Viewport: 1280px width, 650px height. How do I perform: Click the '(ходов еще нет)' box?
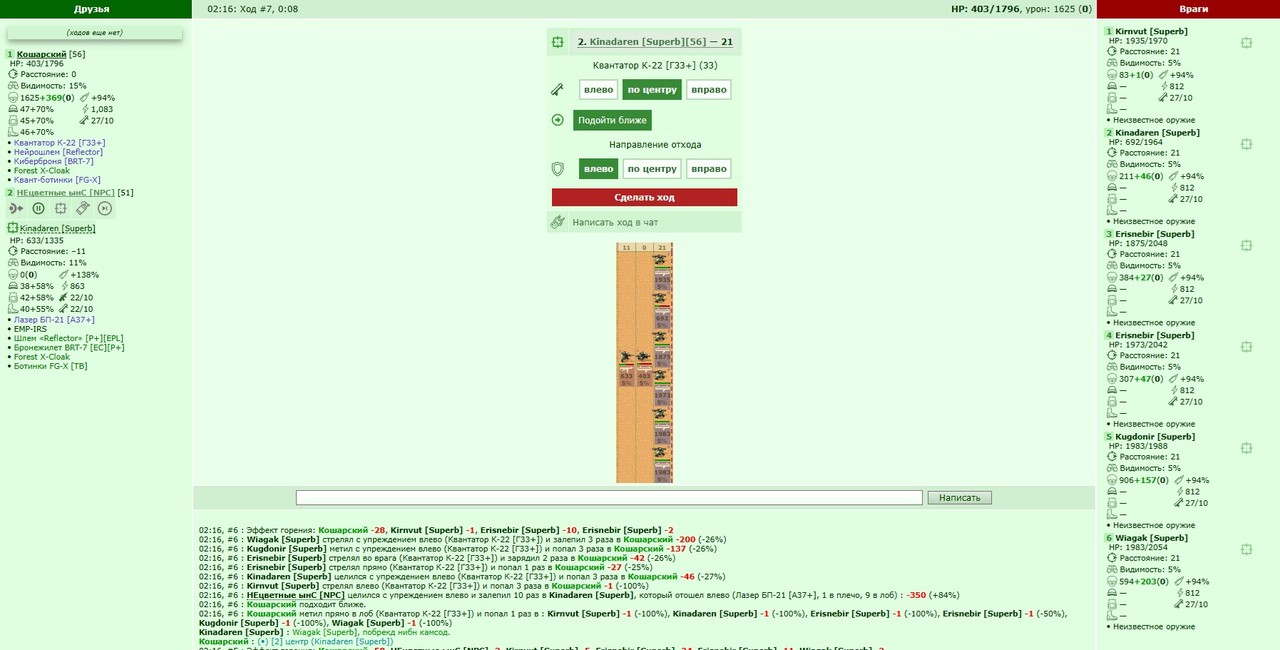point(95,33)
